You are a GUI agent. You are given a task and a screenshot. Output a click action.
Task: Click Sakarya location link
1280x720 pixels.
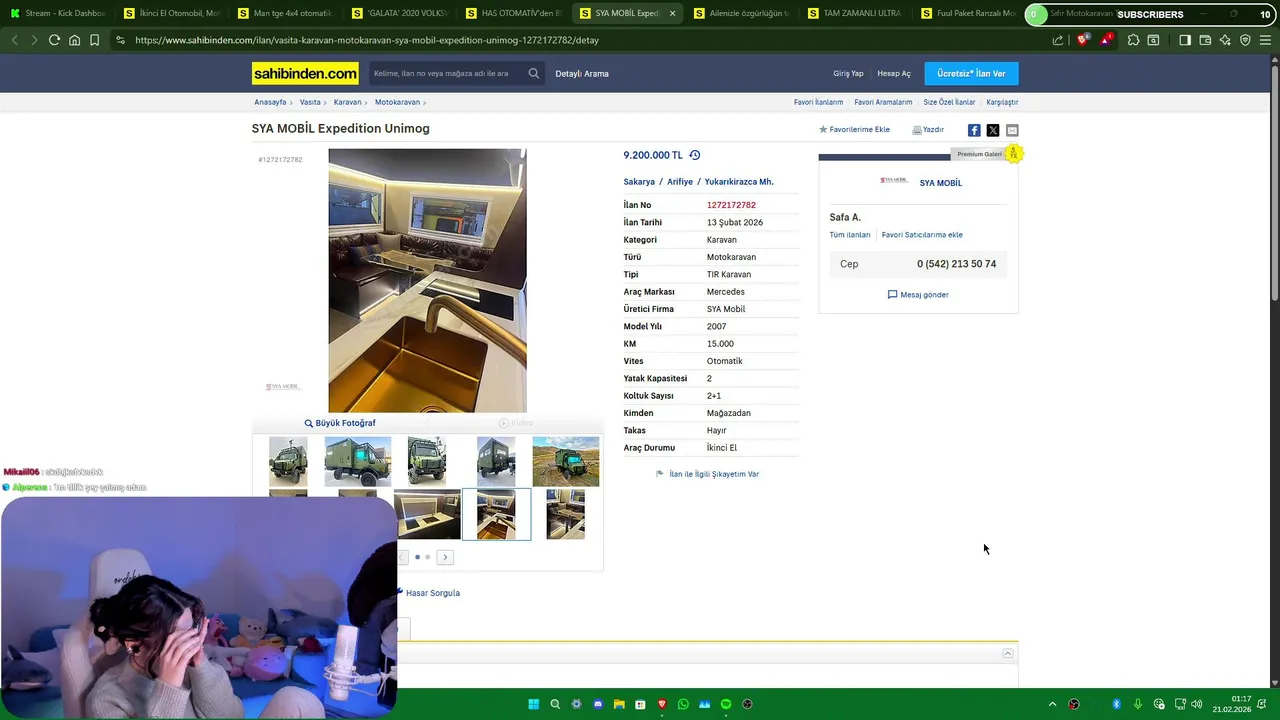click(639, 182)
